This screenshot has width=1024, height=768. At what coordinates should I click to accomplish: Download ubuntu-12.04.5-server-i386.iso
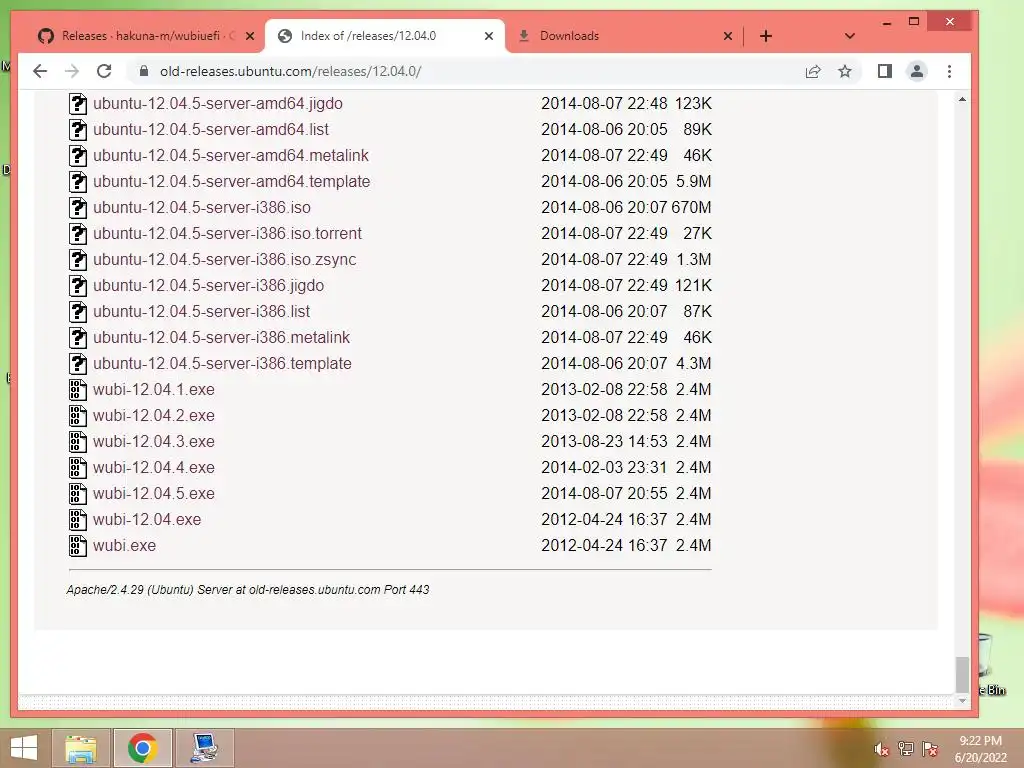[x=202, y=207]
